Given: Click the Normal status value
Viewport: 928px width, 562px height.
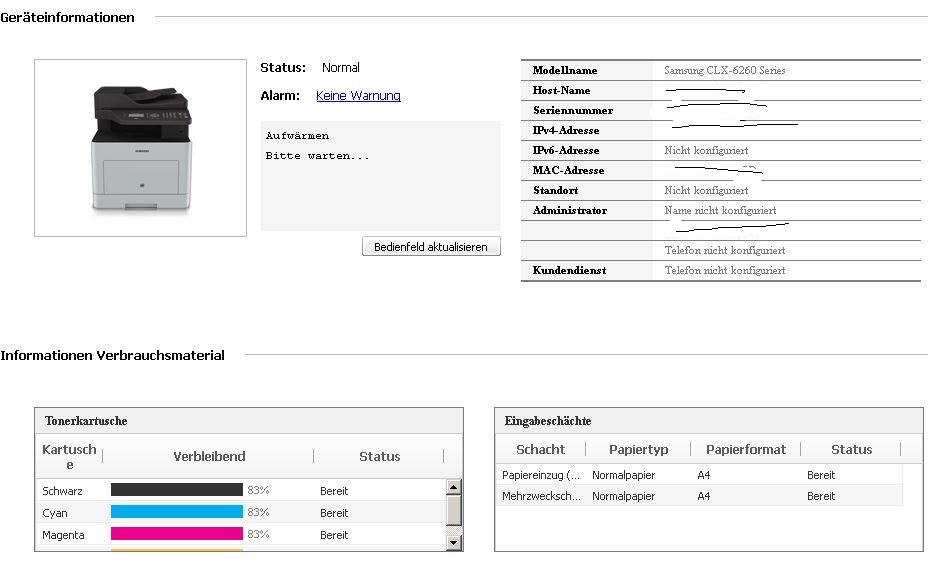Looking at the screenshot, I should tap(340, 67).
